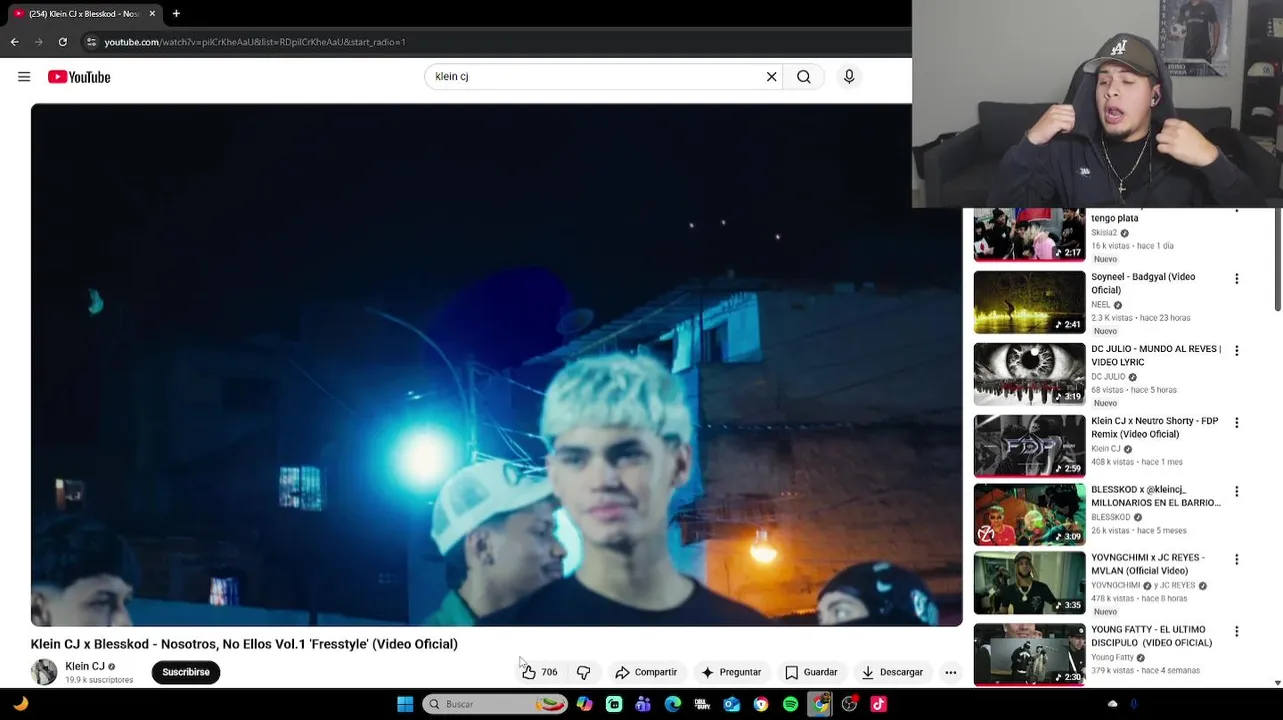This screenshot has width=1283, height=720.
Task: Click the browser back arrow
Action: pyautogui.click(x=14, y=42)
